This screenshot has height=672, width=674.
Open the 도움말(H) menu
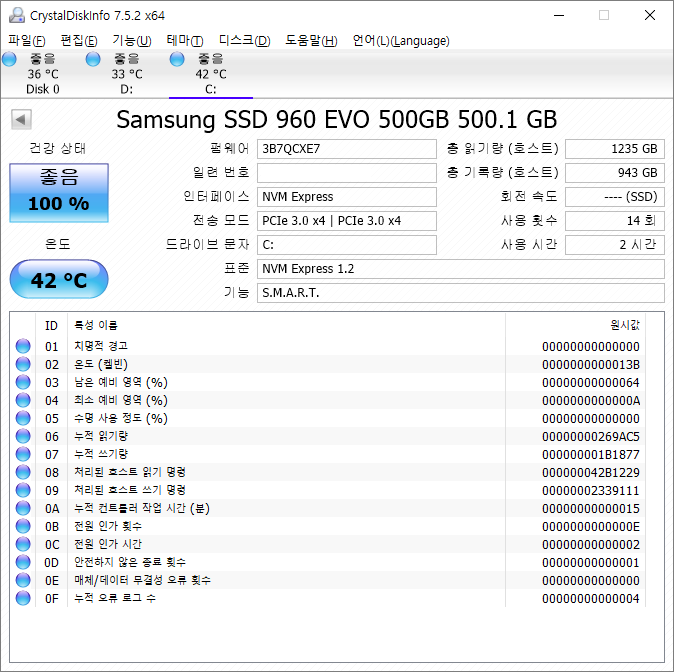click(311, 40)
